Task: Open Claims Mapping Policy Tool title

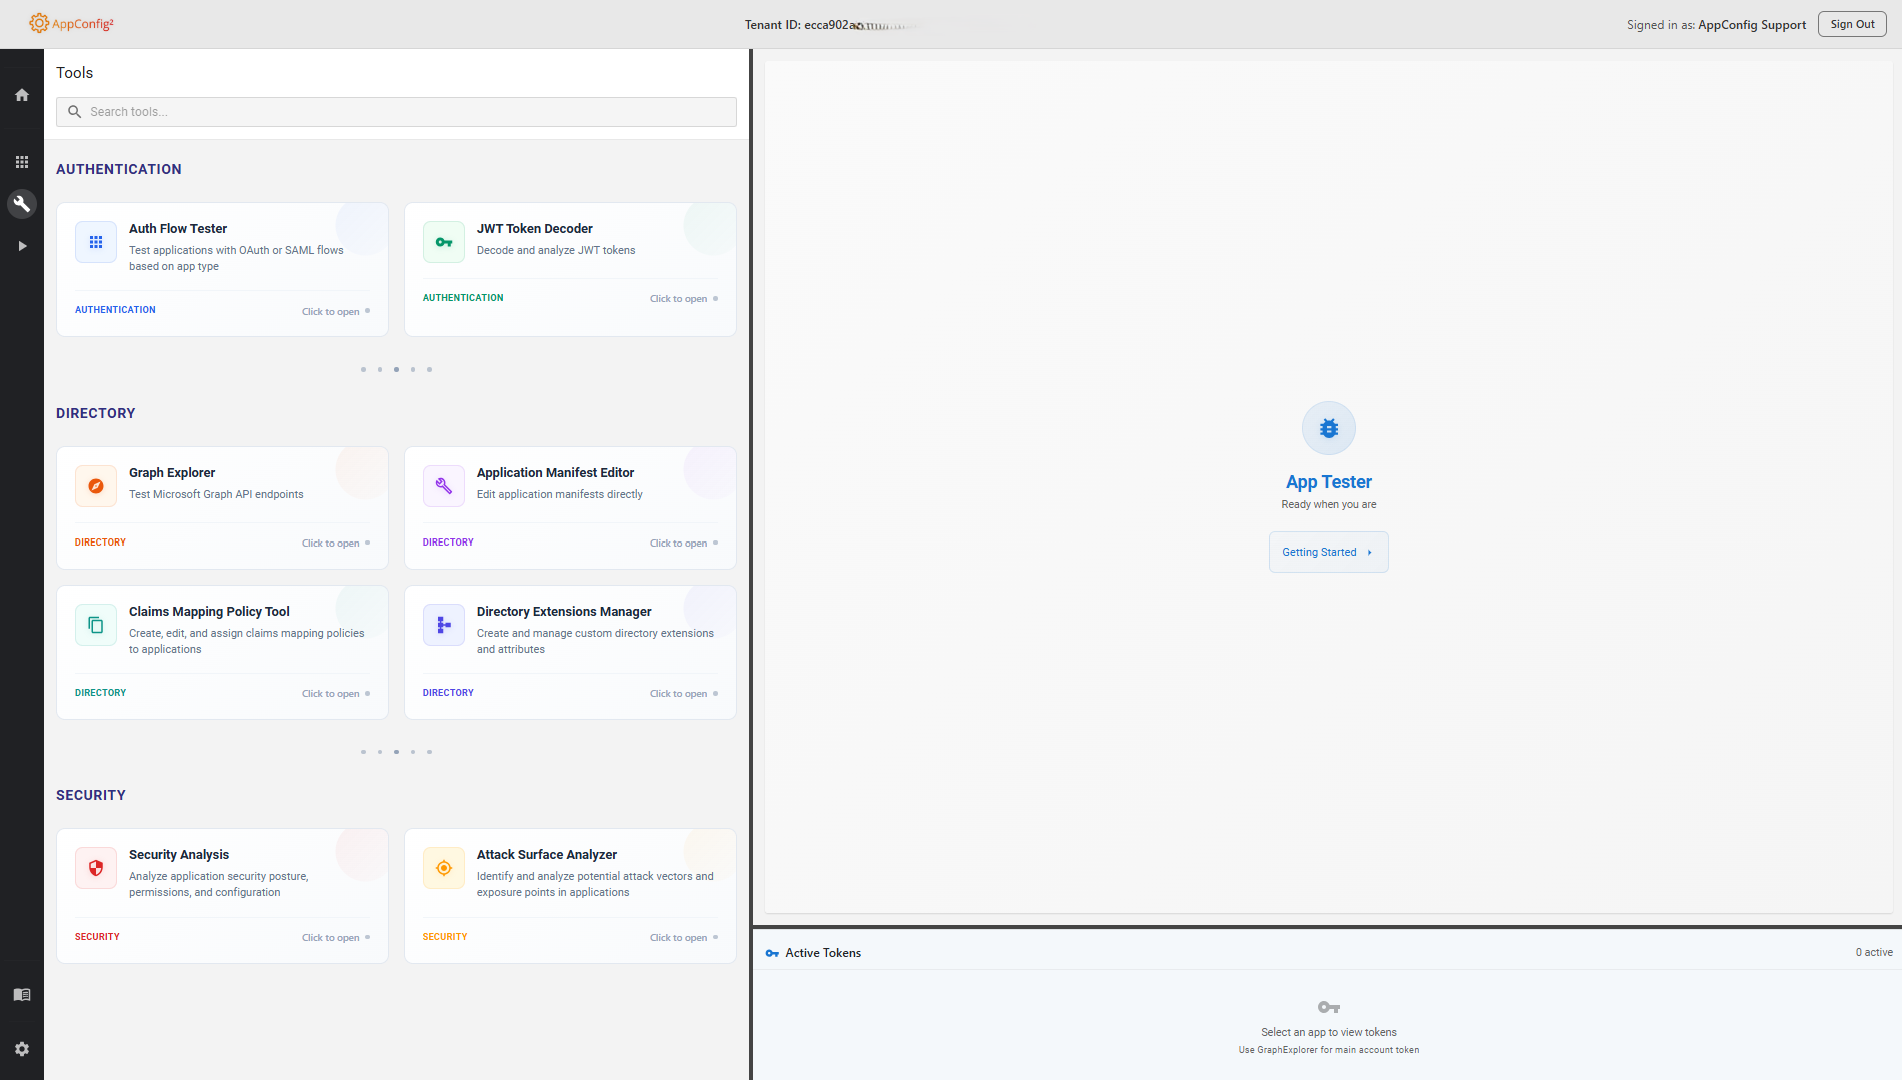Action: (x=209, y=612)
